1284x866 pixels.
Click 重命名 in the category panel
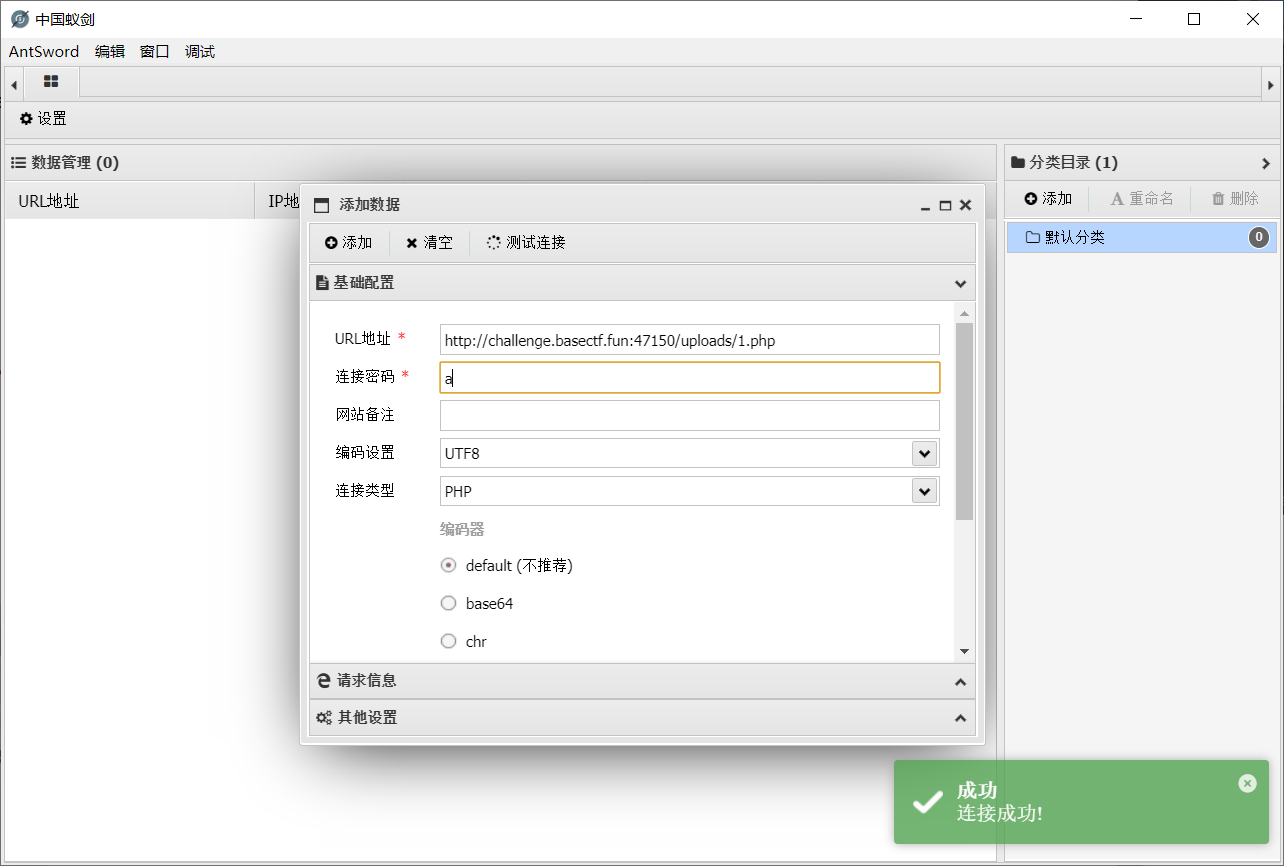pyautogui.click(x=1142, y=199)
